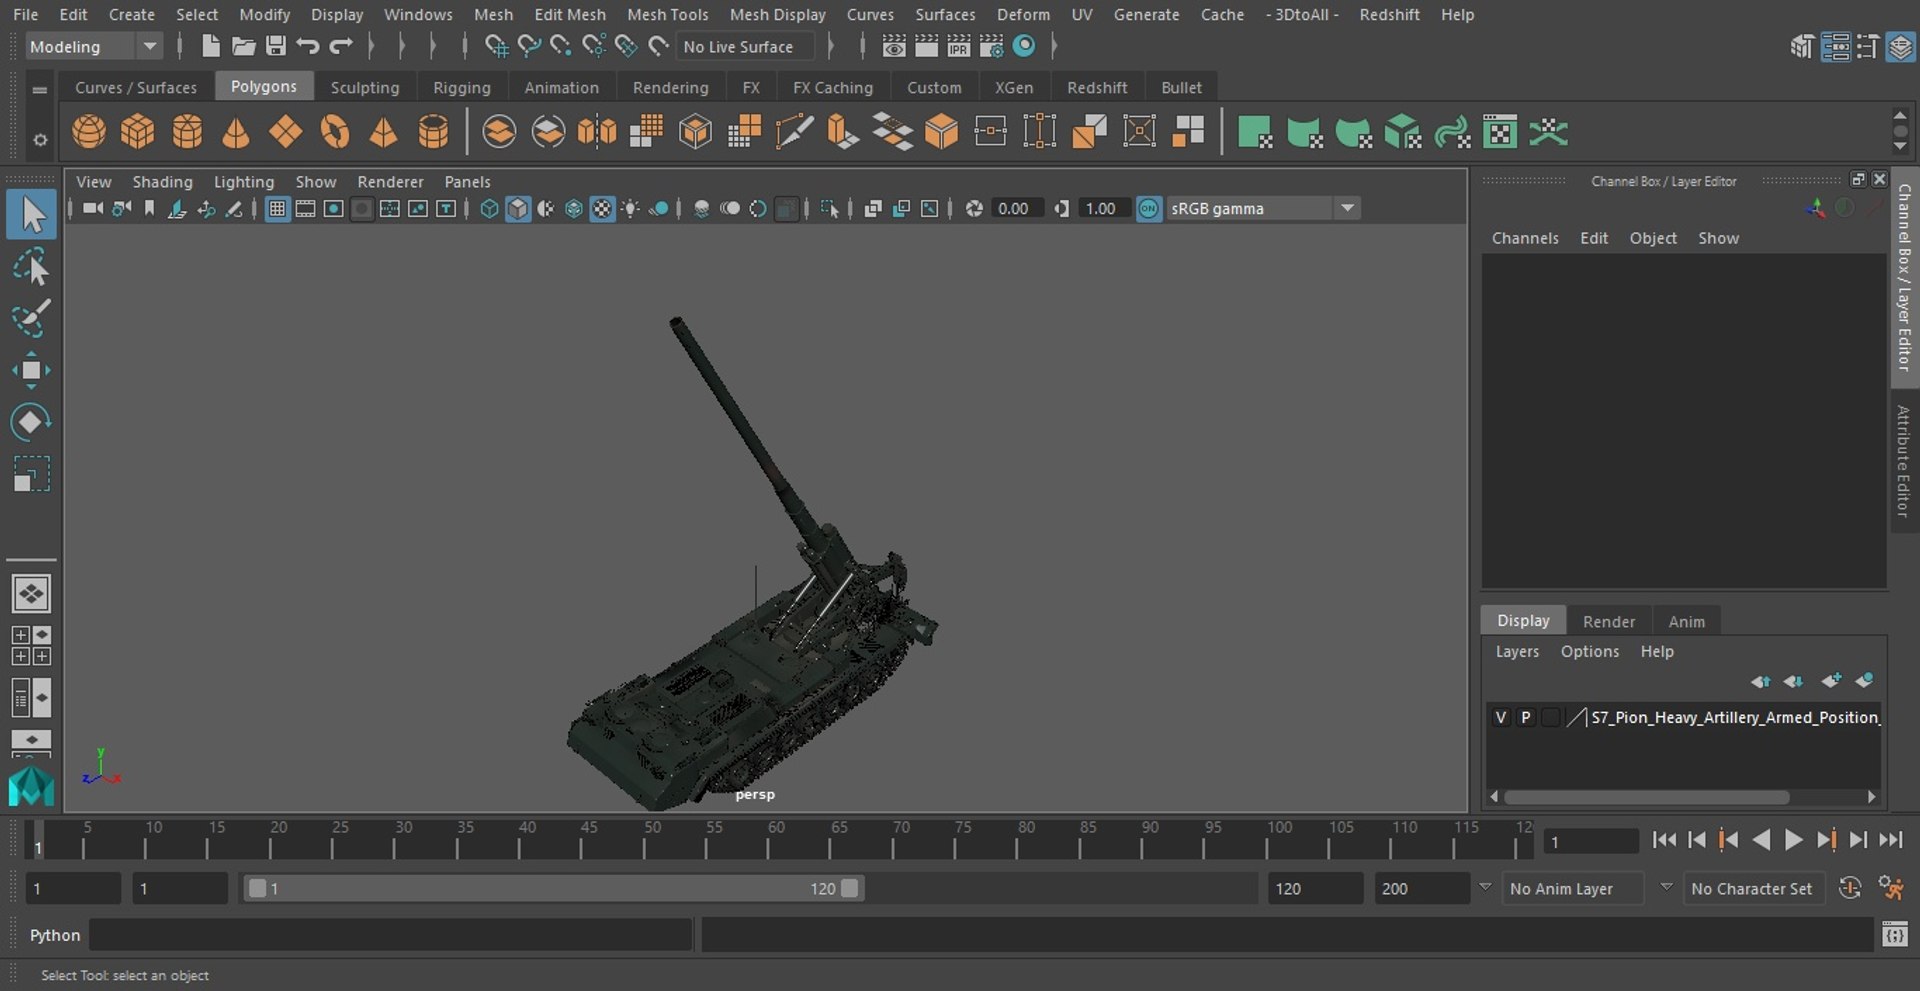Switch to four-view layout
Viewport: 1920px width, 991px height.
click(x=31, y=646)
